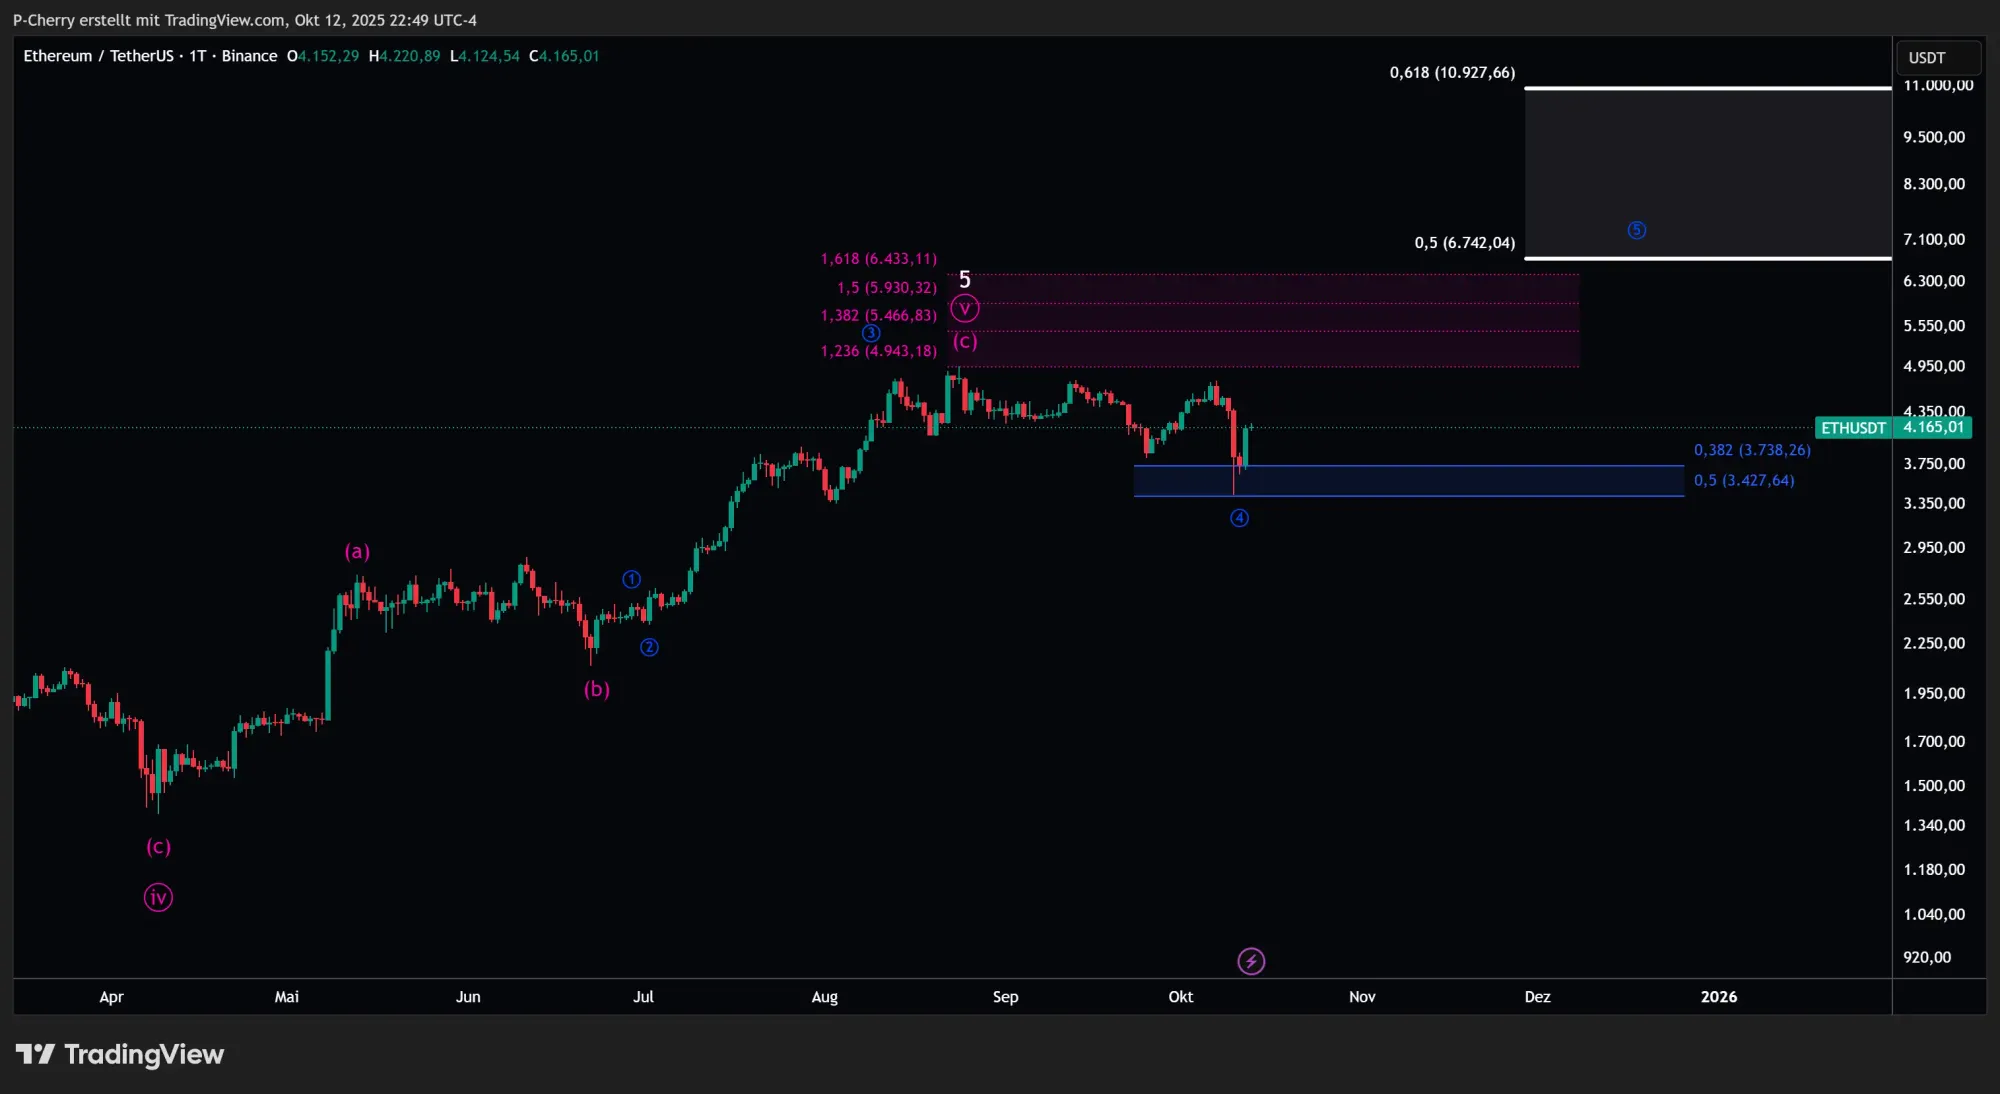This screenshot has height=1094, width=2000.
Task: Click the TradingView logo
Action: (x=120, y=1054)
